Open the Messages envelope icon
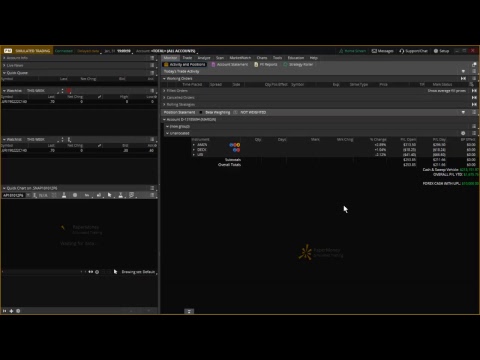 pos(382,51)
